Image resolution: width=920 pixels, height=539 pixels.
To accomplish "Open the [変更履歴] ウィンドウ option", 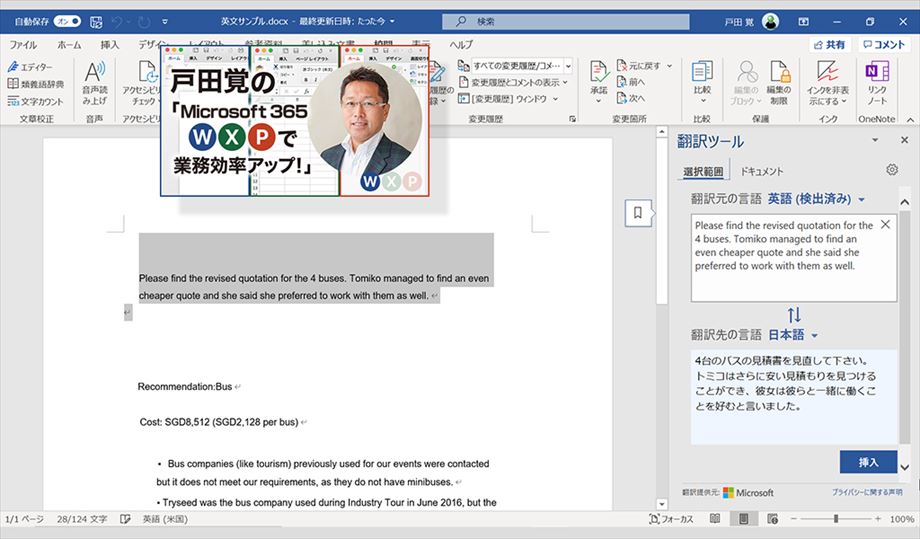I will [508, 99].
